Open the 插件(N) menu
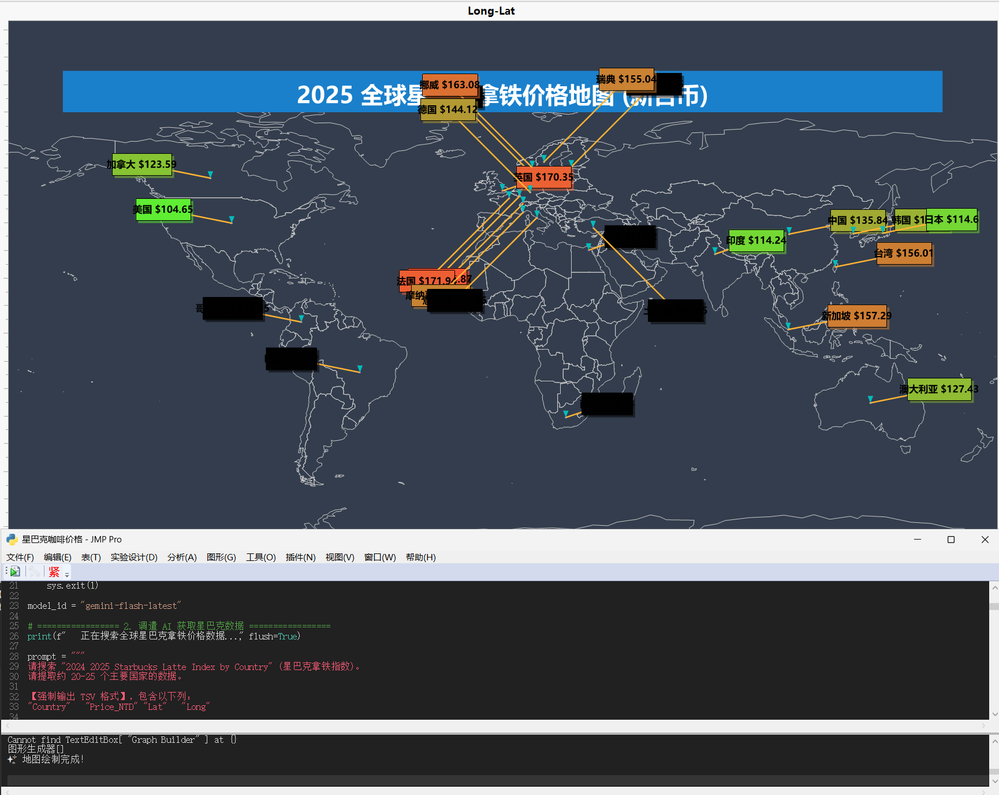This screenshot has height=795, width=999. point(301,557)
